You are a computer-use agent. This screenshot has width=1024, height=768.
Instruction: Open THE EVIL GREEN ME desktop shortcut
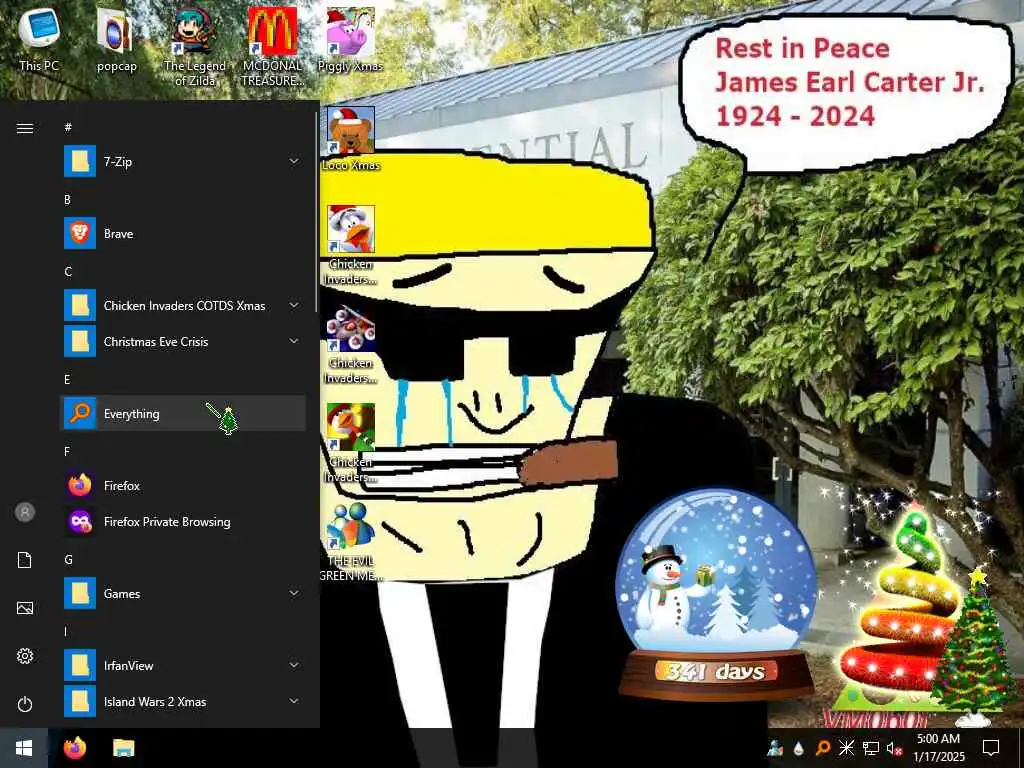pos(351,542)
